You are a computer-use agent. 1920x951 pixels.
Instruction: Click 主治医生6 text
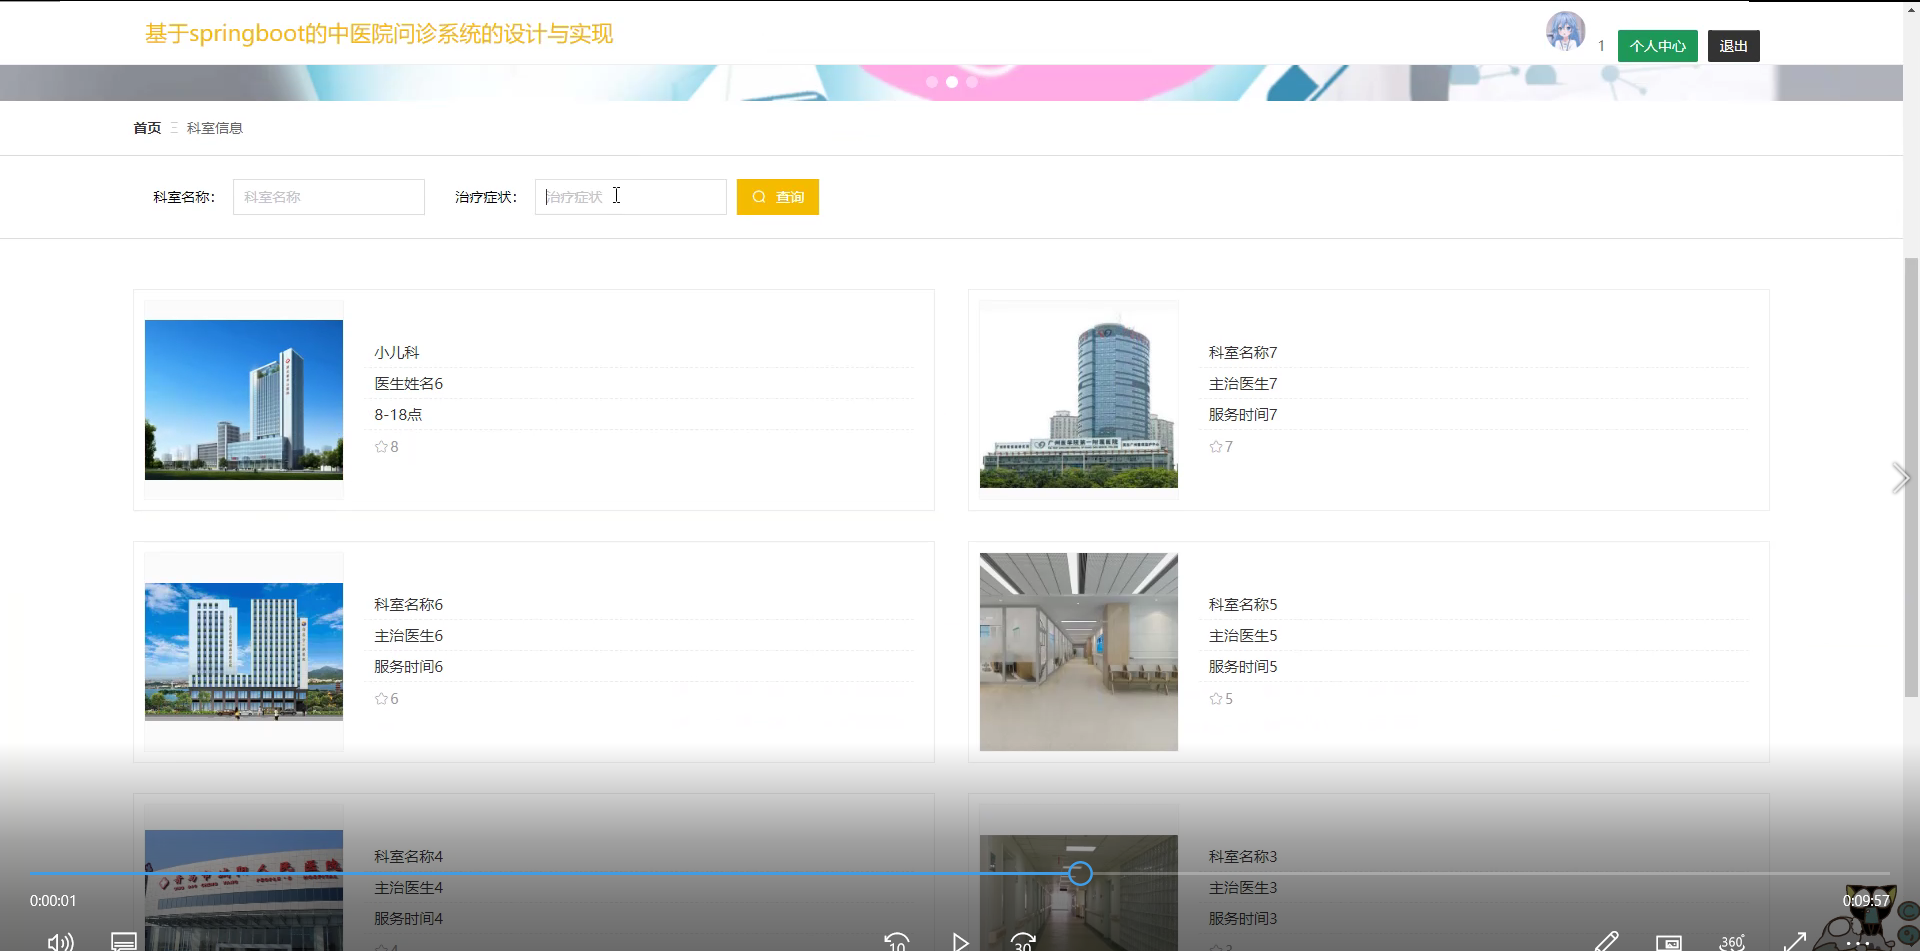pyautogui.click(x=408, y=636)
